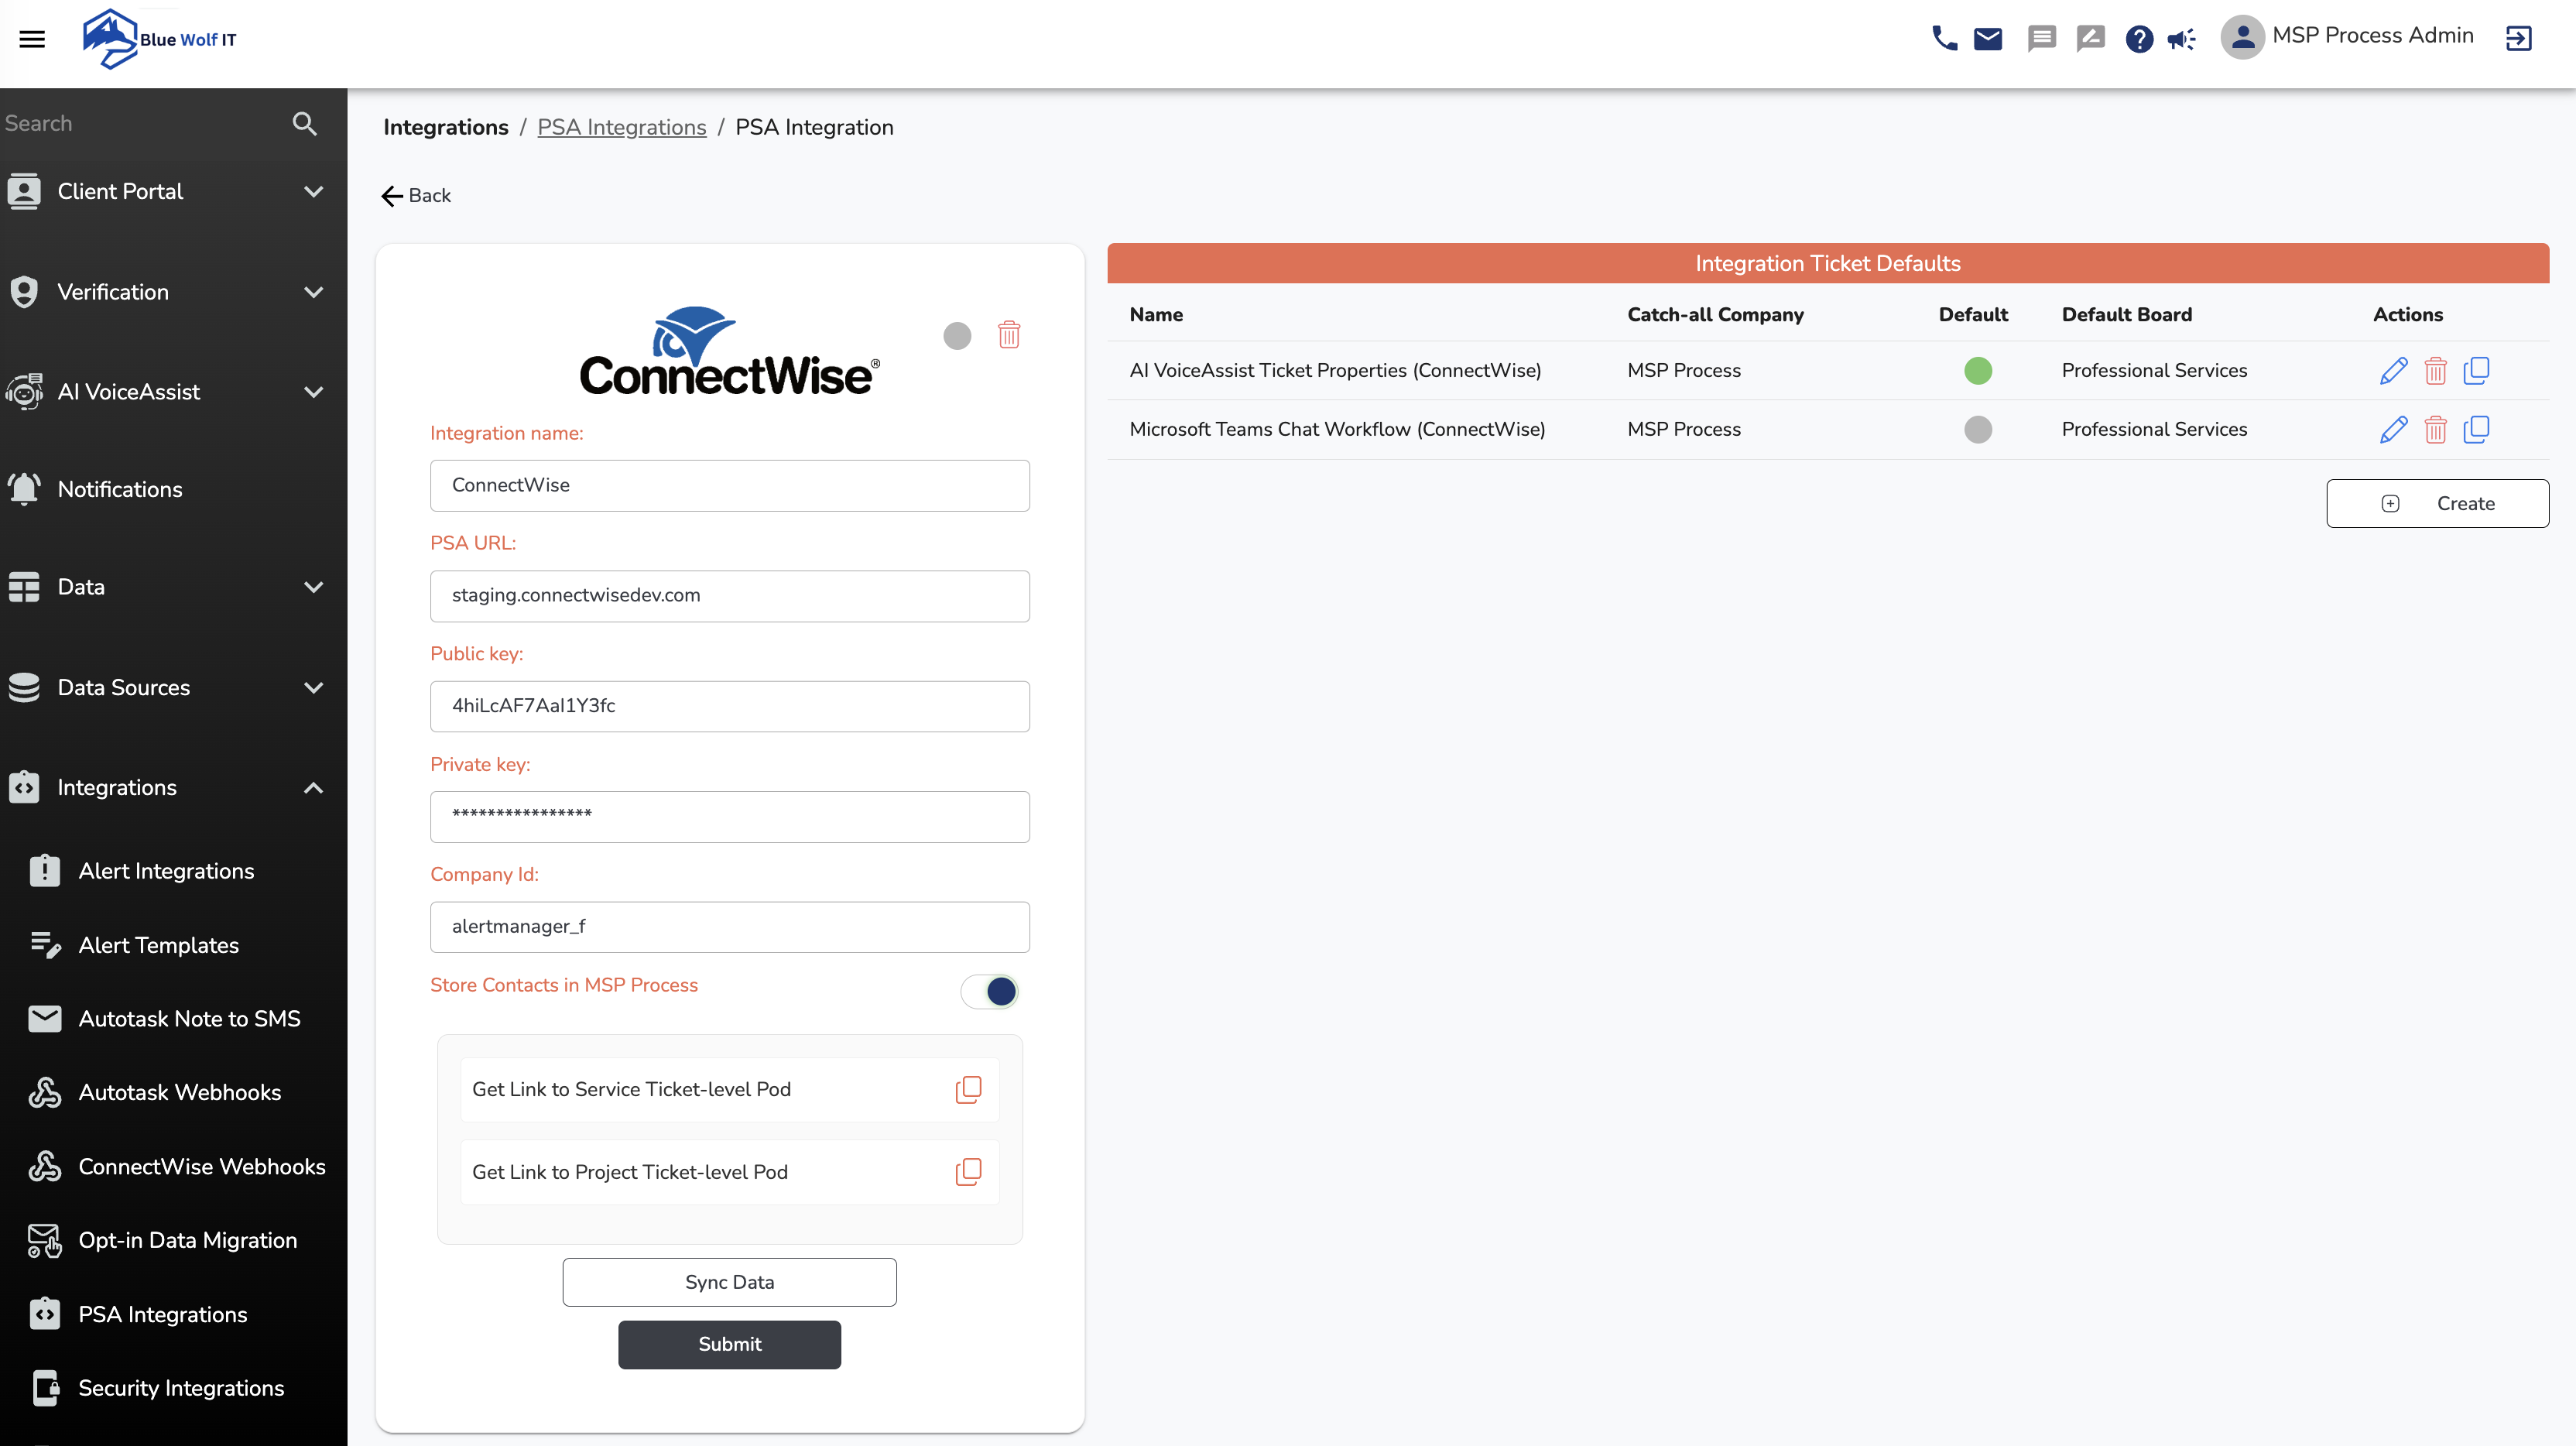This screenshot has width=2576, height=1446.
Task: Edit AI VoiceAssist Ticket Properties row
Action: [2393, 370]
